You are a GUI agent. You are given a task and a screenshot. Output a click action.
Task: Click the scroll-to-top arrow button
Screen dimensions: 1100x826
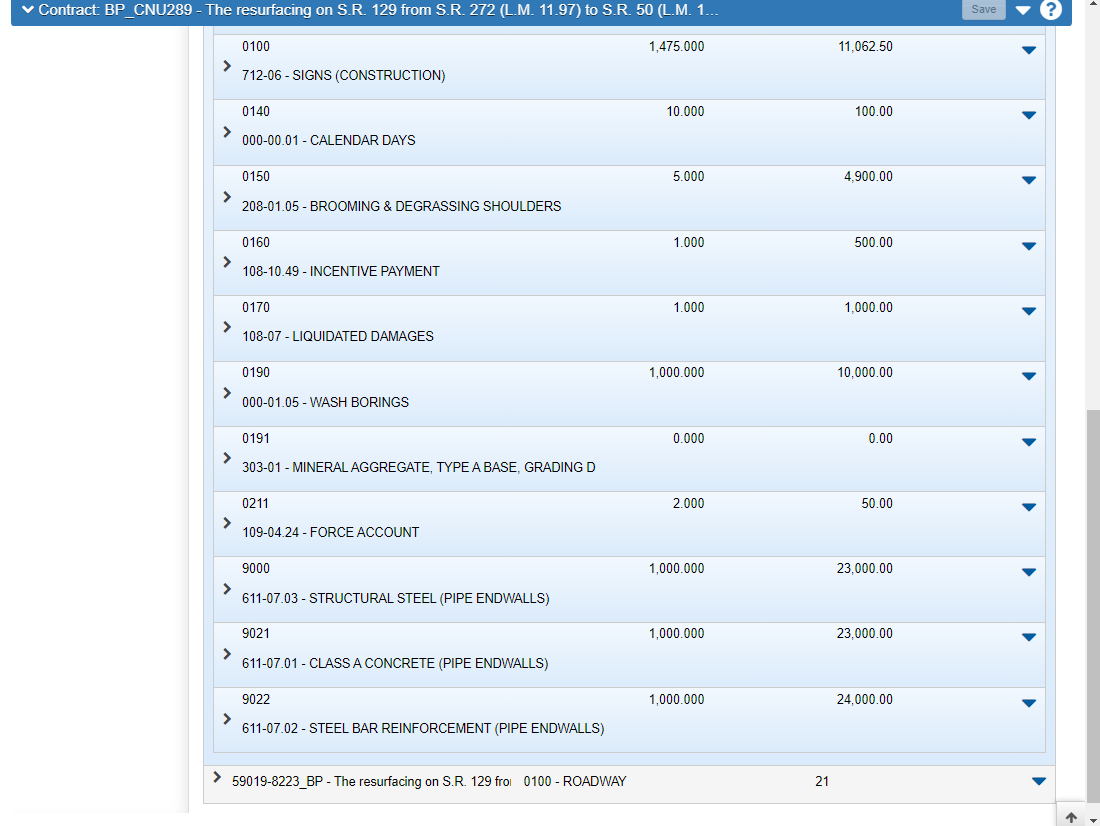(x=1071, y=816)
